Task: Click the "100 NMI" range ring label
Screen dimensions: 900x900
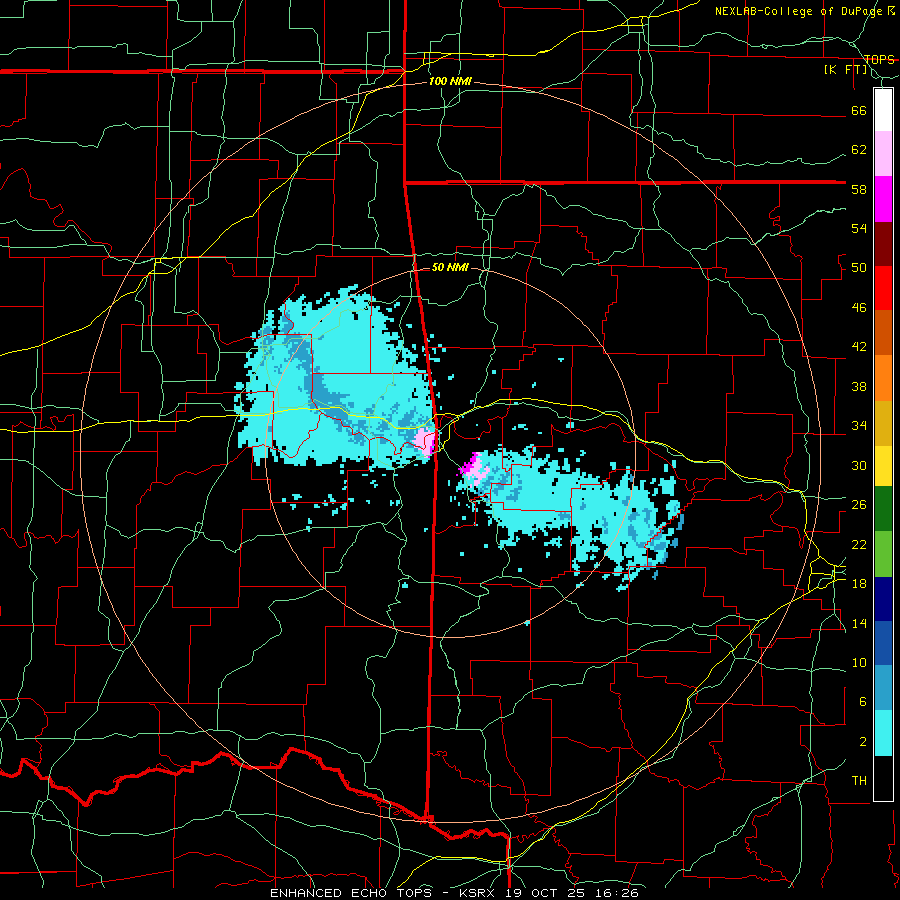Action: [x=450, y=82]
